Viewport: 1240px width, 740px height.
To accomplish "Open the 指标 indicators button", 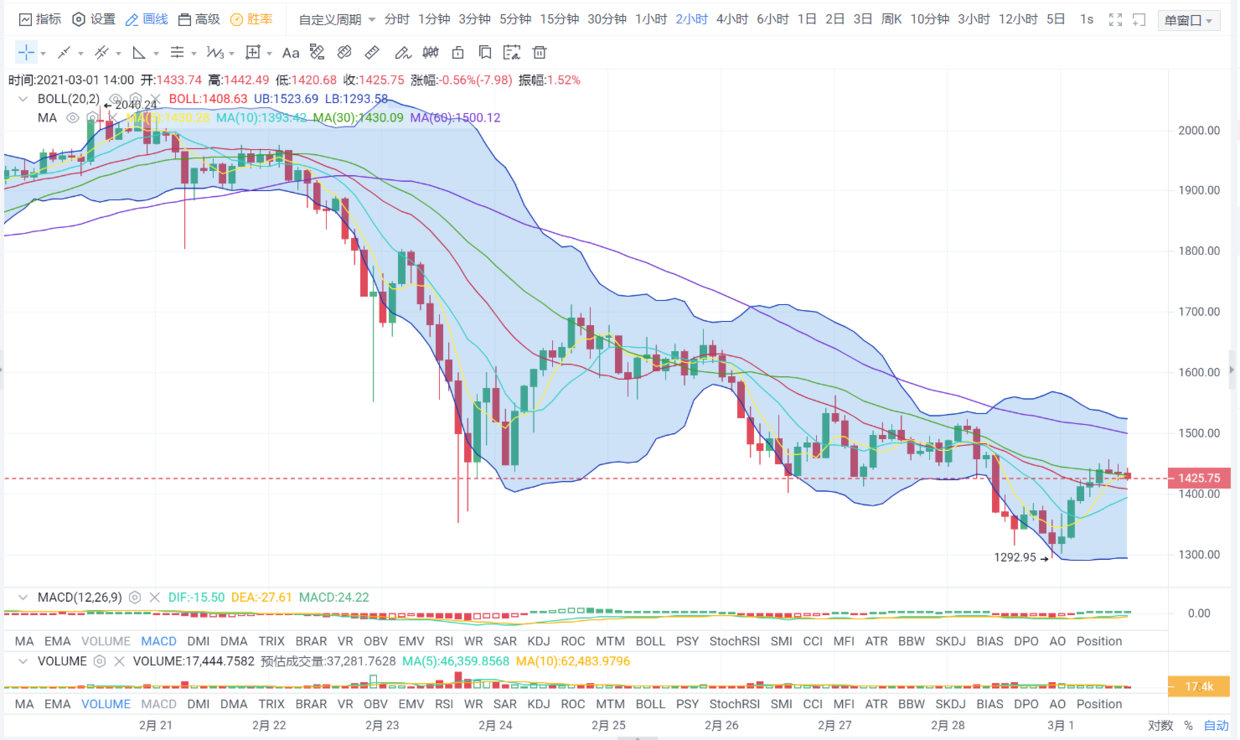I will [40, 20].
